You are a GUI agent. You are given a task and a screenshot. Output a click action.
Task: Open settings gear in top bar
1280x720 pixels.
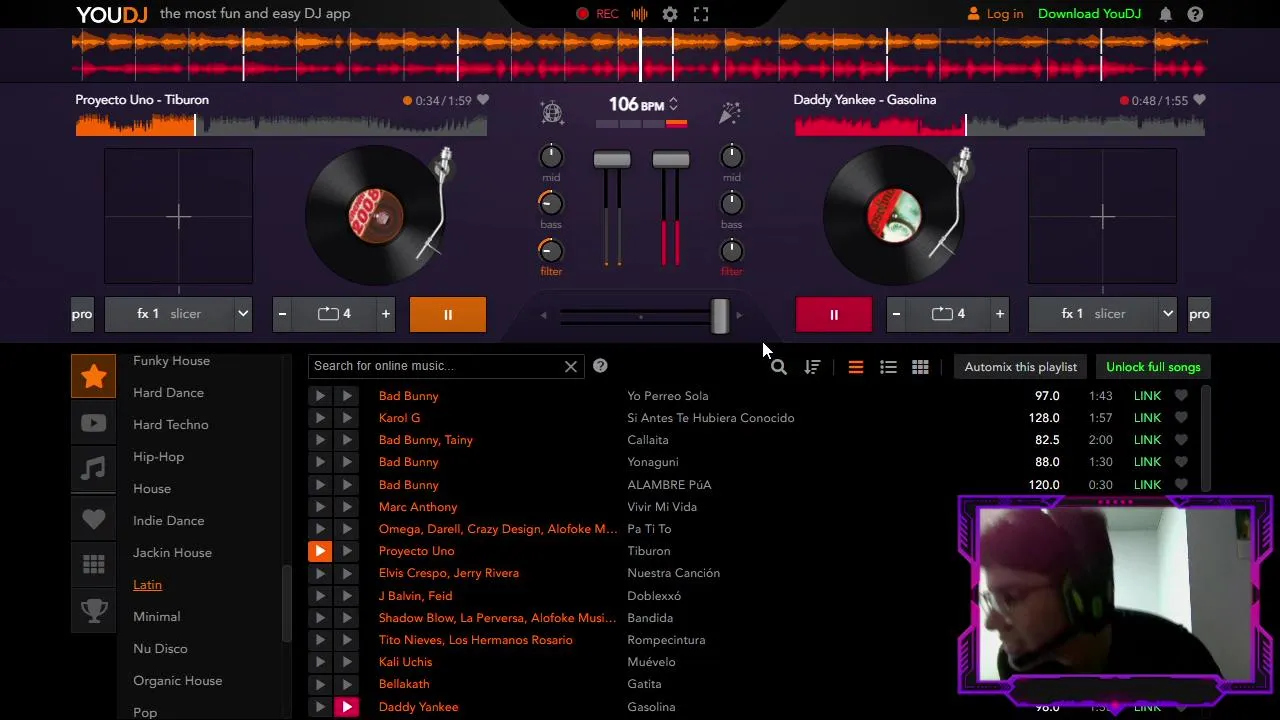pos(670,14)
